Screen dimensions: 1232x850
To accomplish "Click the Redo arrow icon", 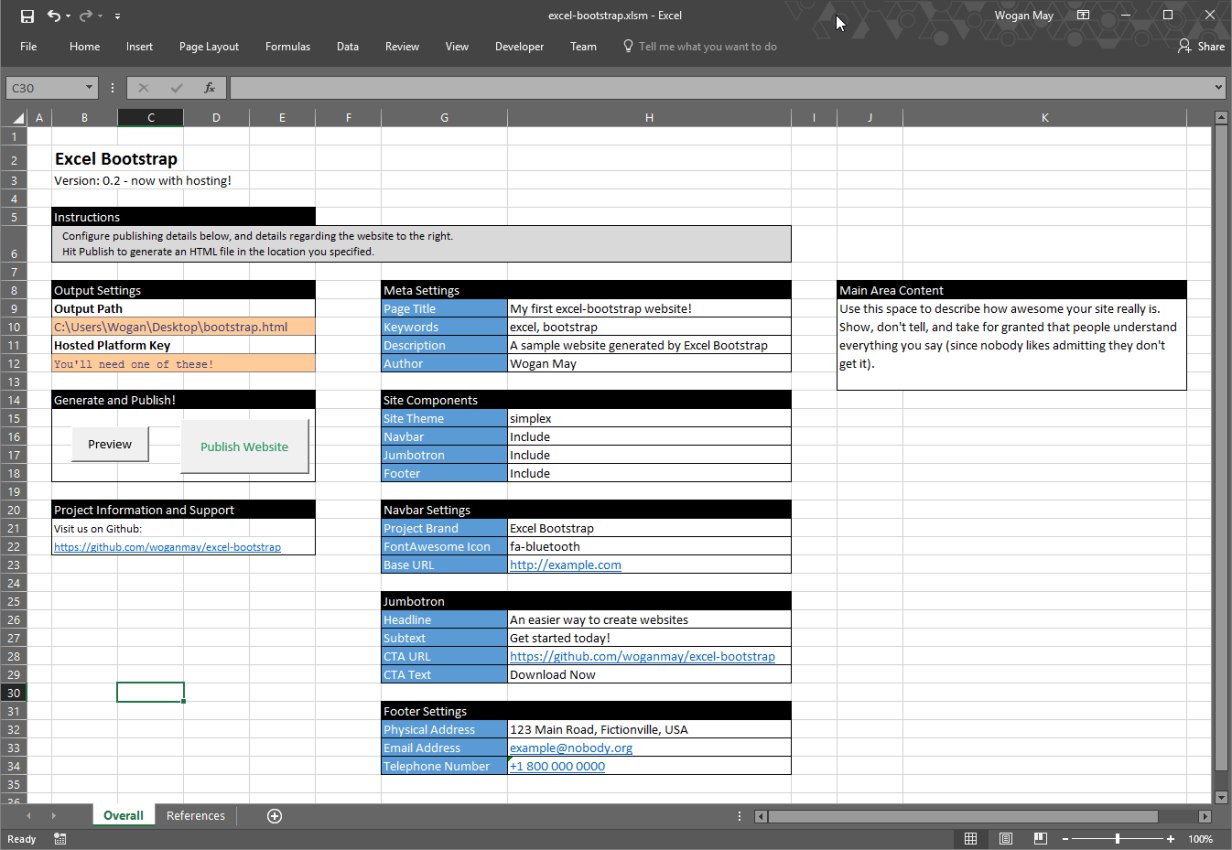I will pyautogui.click(x=86, y=16).
